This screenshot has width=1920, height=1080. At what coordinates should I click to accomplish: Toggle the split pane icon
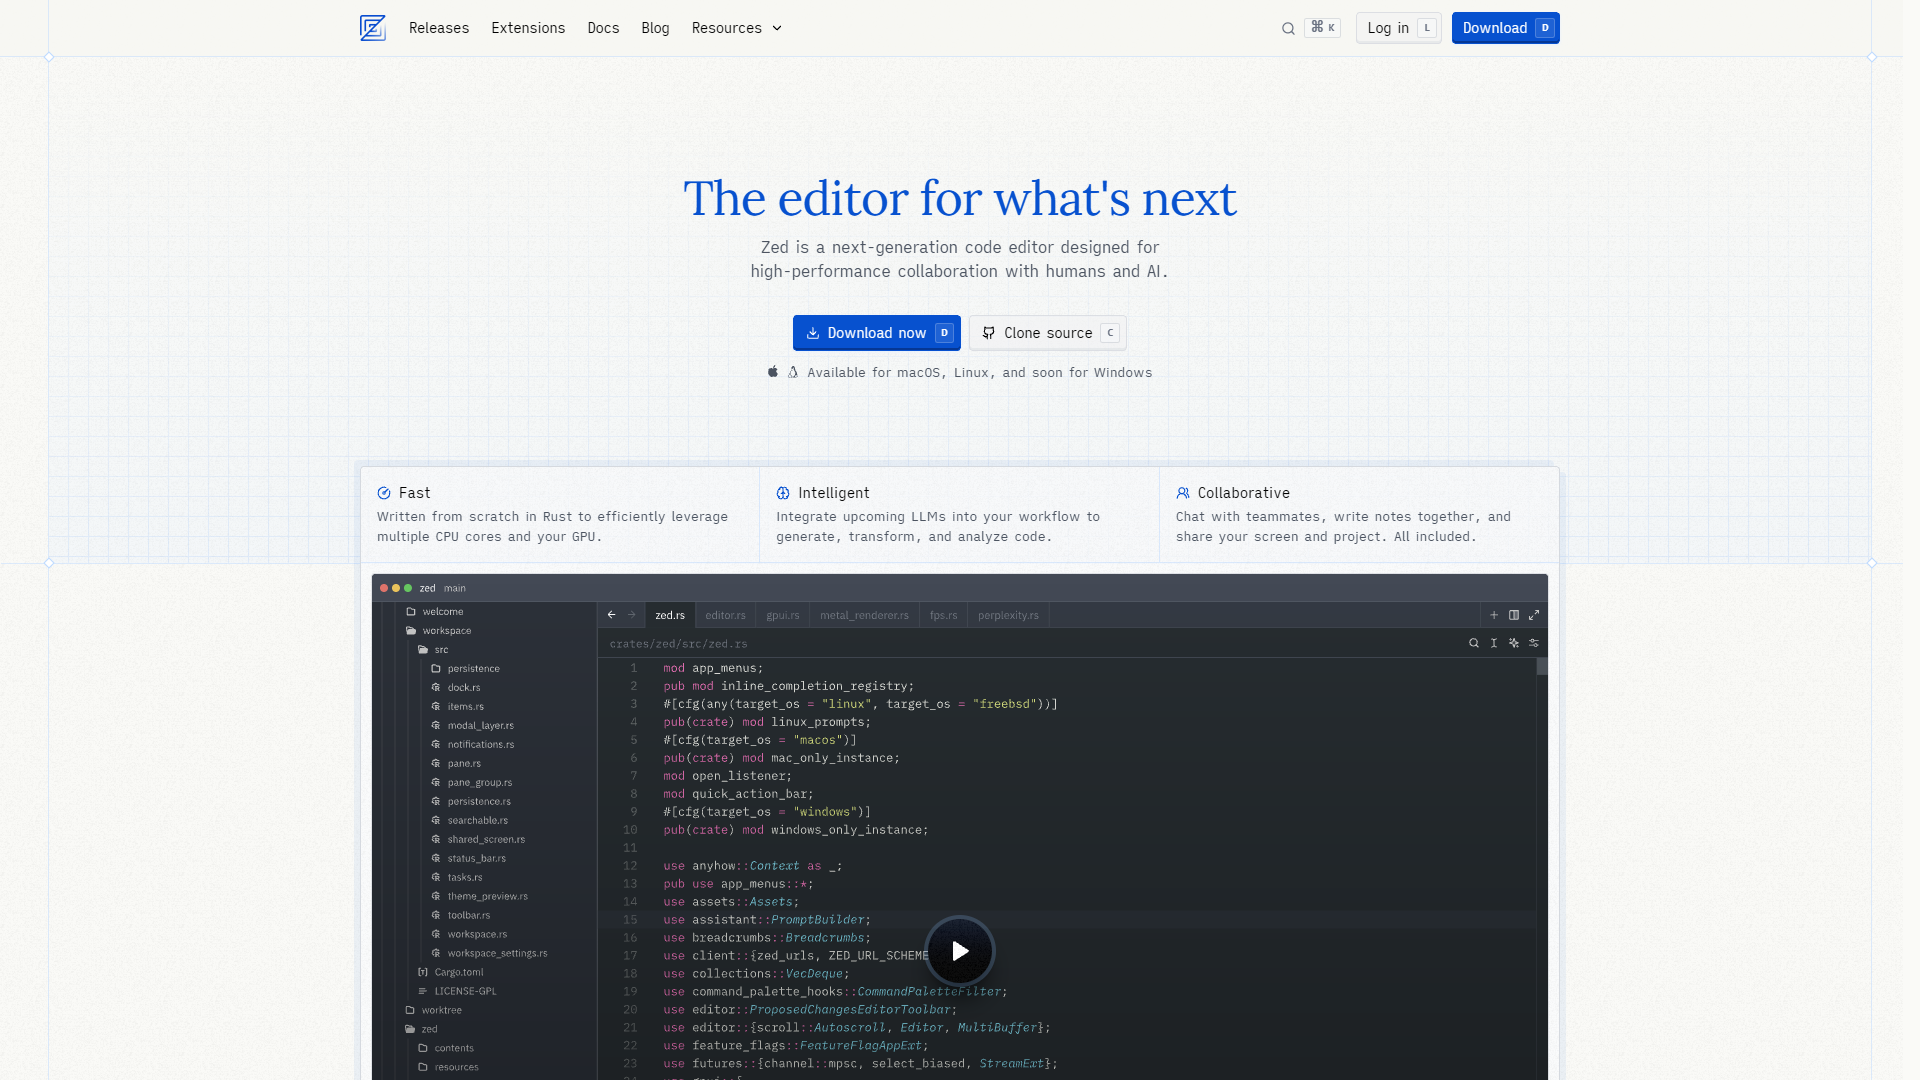point(1514,615)
